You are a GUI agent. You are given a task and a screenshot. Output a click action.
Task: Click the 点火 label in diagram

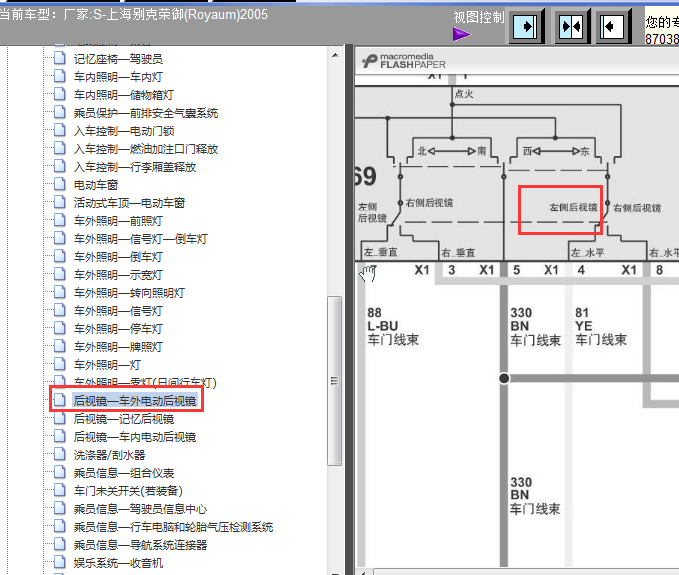click(464, 94)
